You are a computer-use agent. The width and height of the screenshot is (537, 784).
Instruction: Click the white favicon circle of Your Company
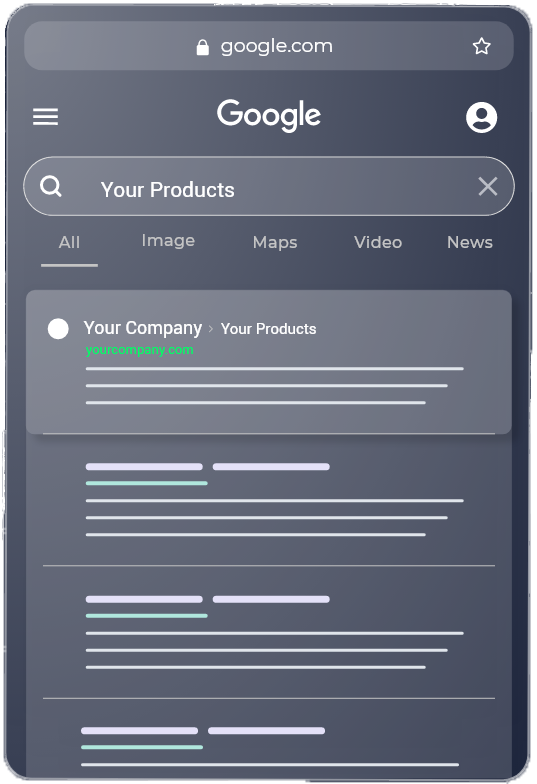click(58, 329)
